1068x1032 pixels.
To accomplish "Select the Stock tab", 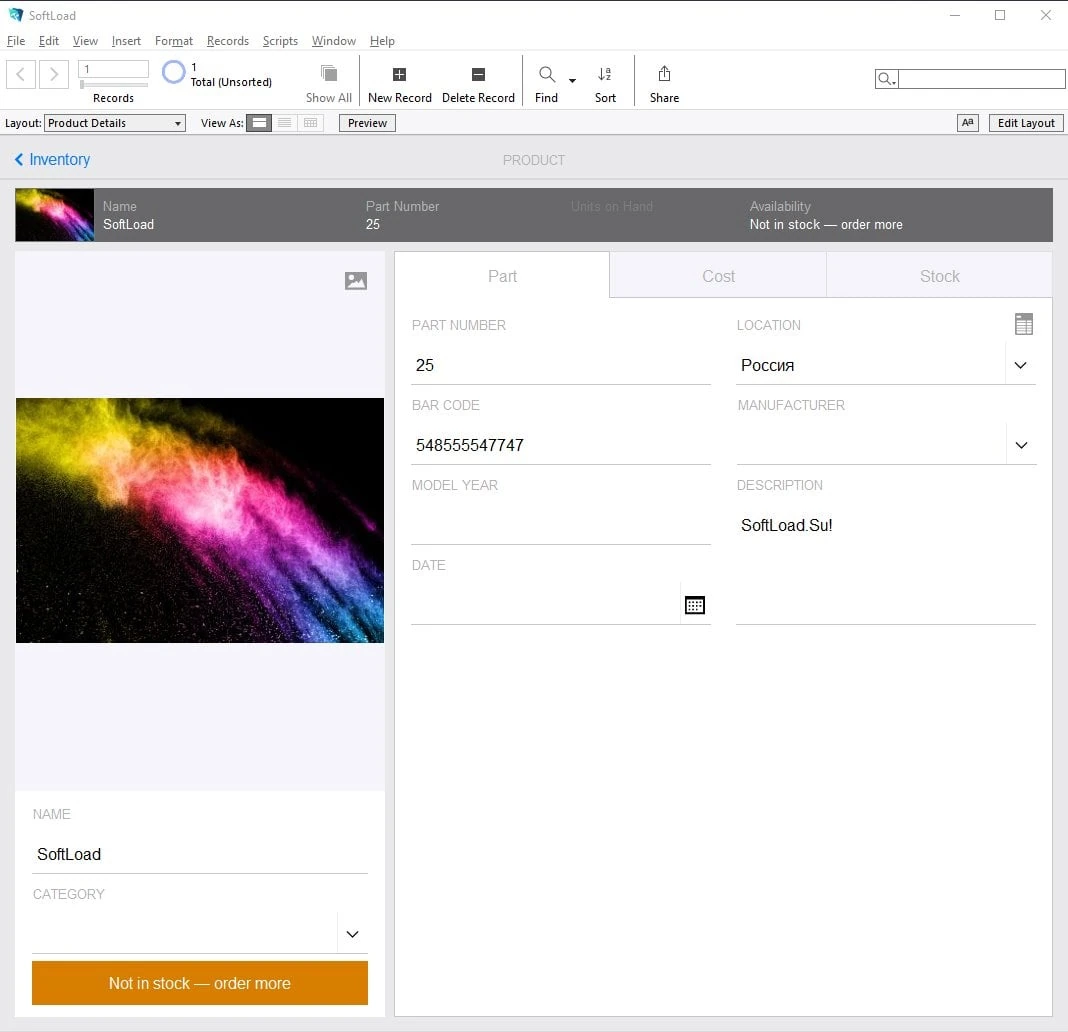I will tap(939, 276).
